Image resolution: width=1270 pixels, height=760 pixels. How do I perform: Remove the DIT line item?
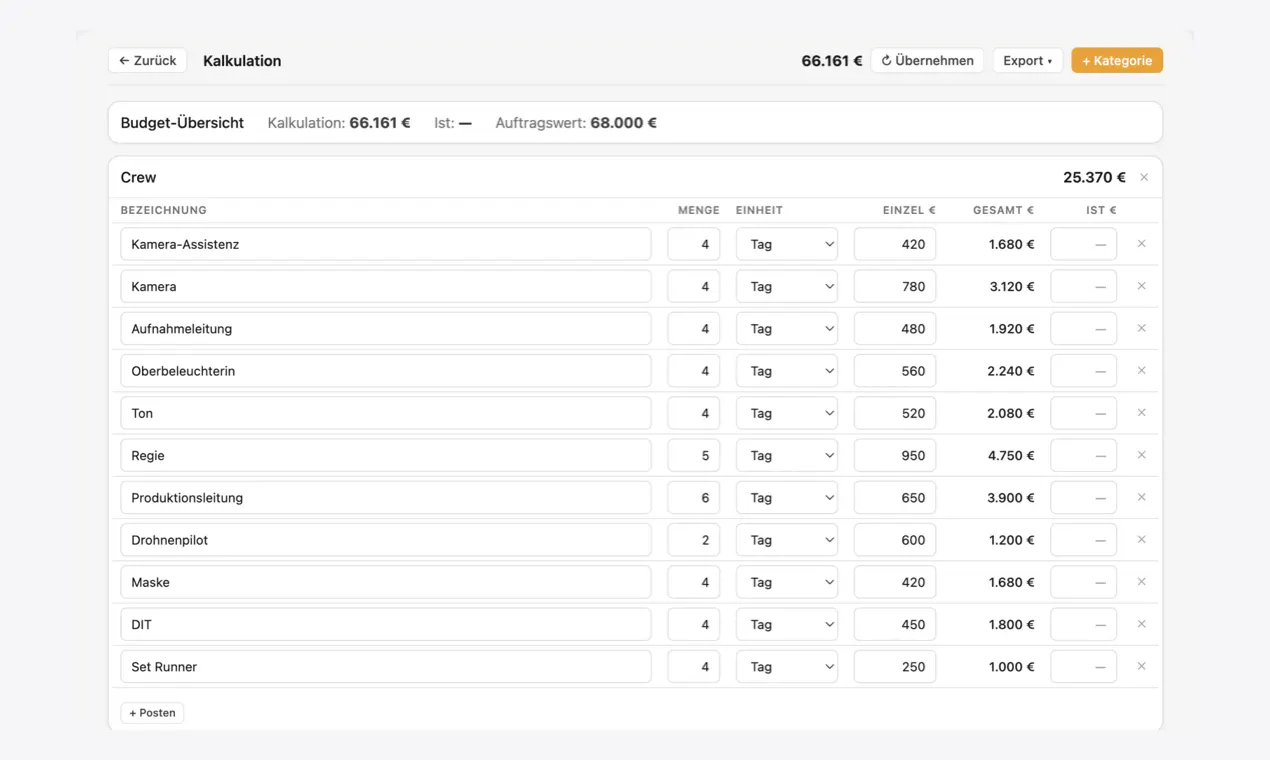pos(1141,624)
